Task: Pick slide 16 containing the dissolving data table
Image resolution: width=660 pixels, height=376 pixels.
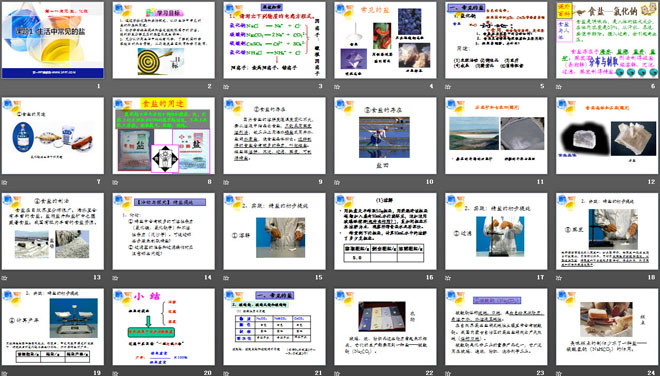Action: coord(385,231)
